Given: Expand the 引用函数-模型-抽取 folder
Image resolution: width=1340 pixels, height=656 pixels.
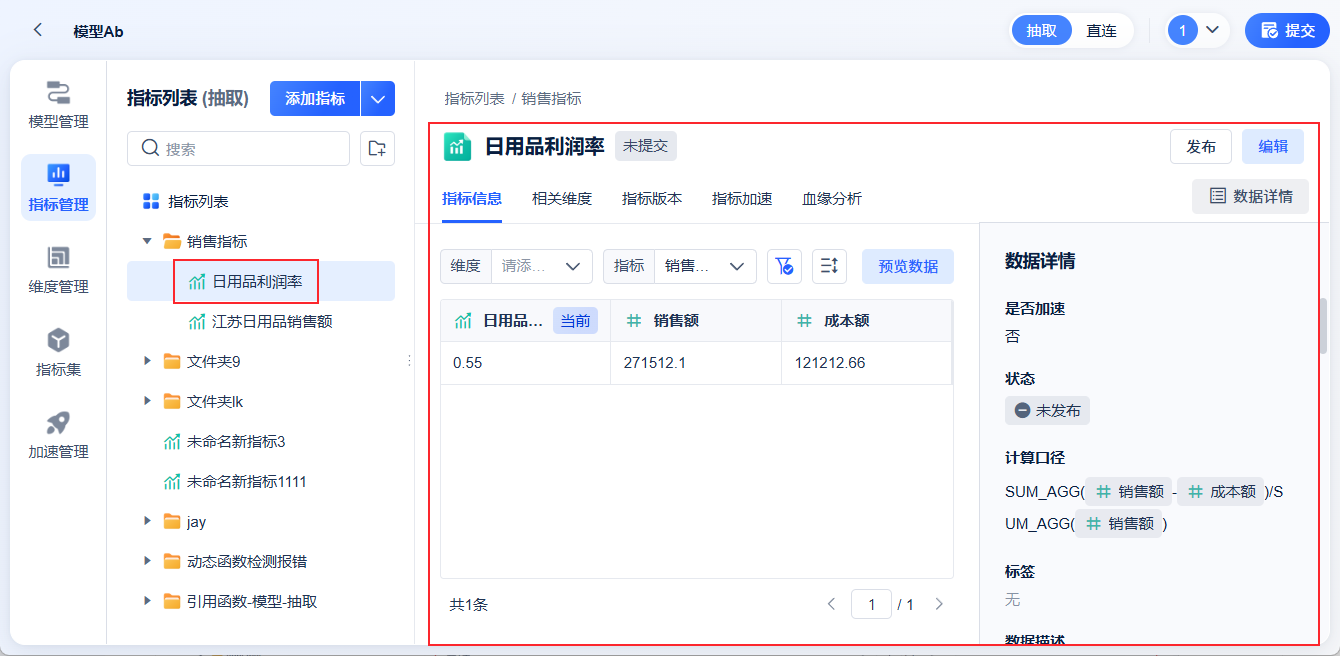Looking at the screenshot, I should (147, 601).
